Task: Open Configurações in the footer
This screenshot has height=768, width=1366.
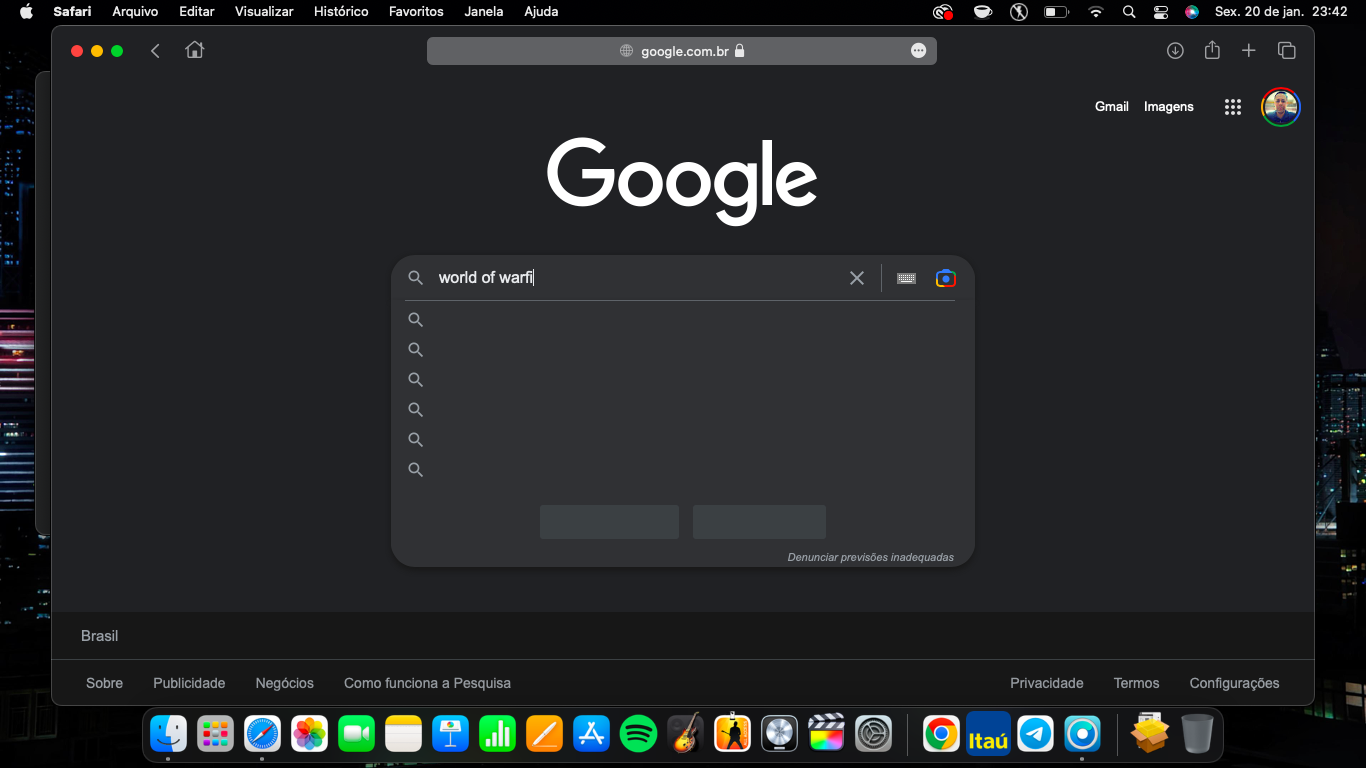Action: click(x=1234, y=683)
